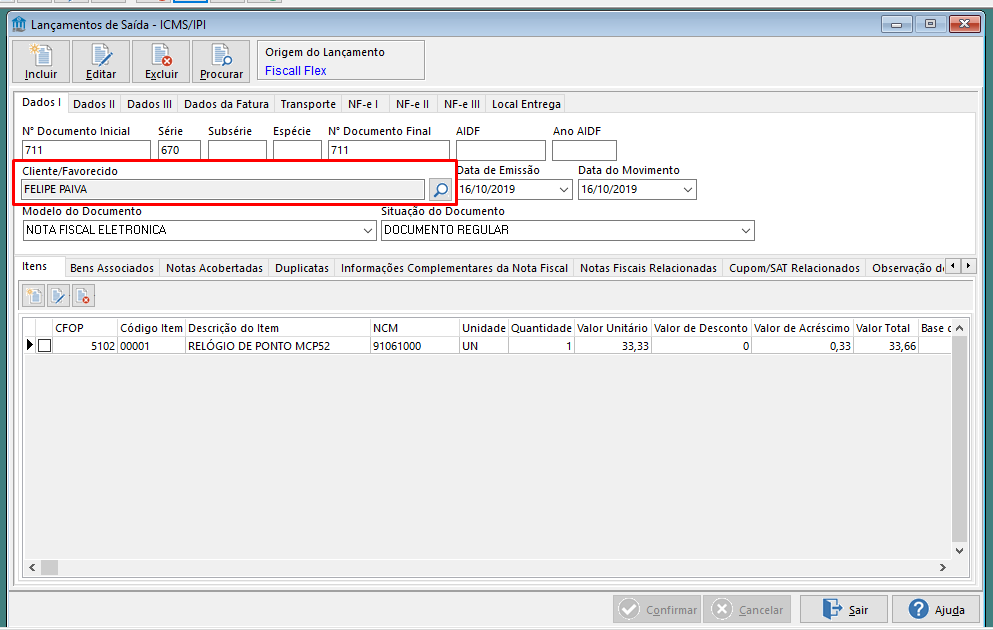Click the Editar toolbar button

(101, 61)
